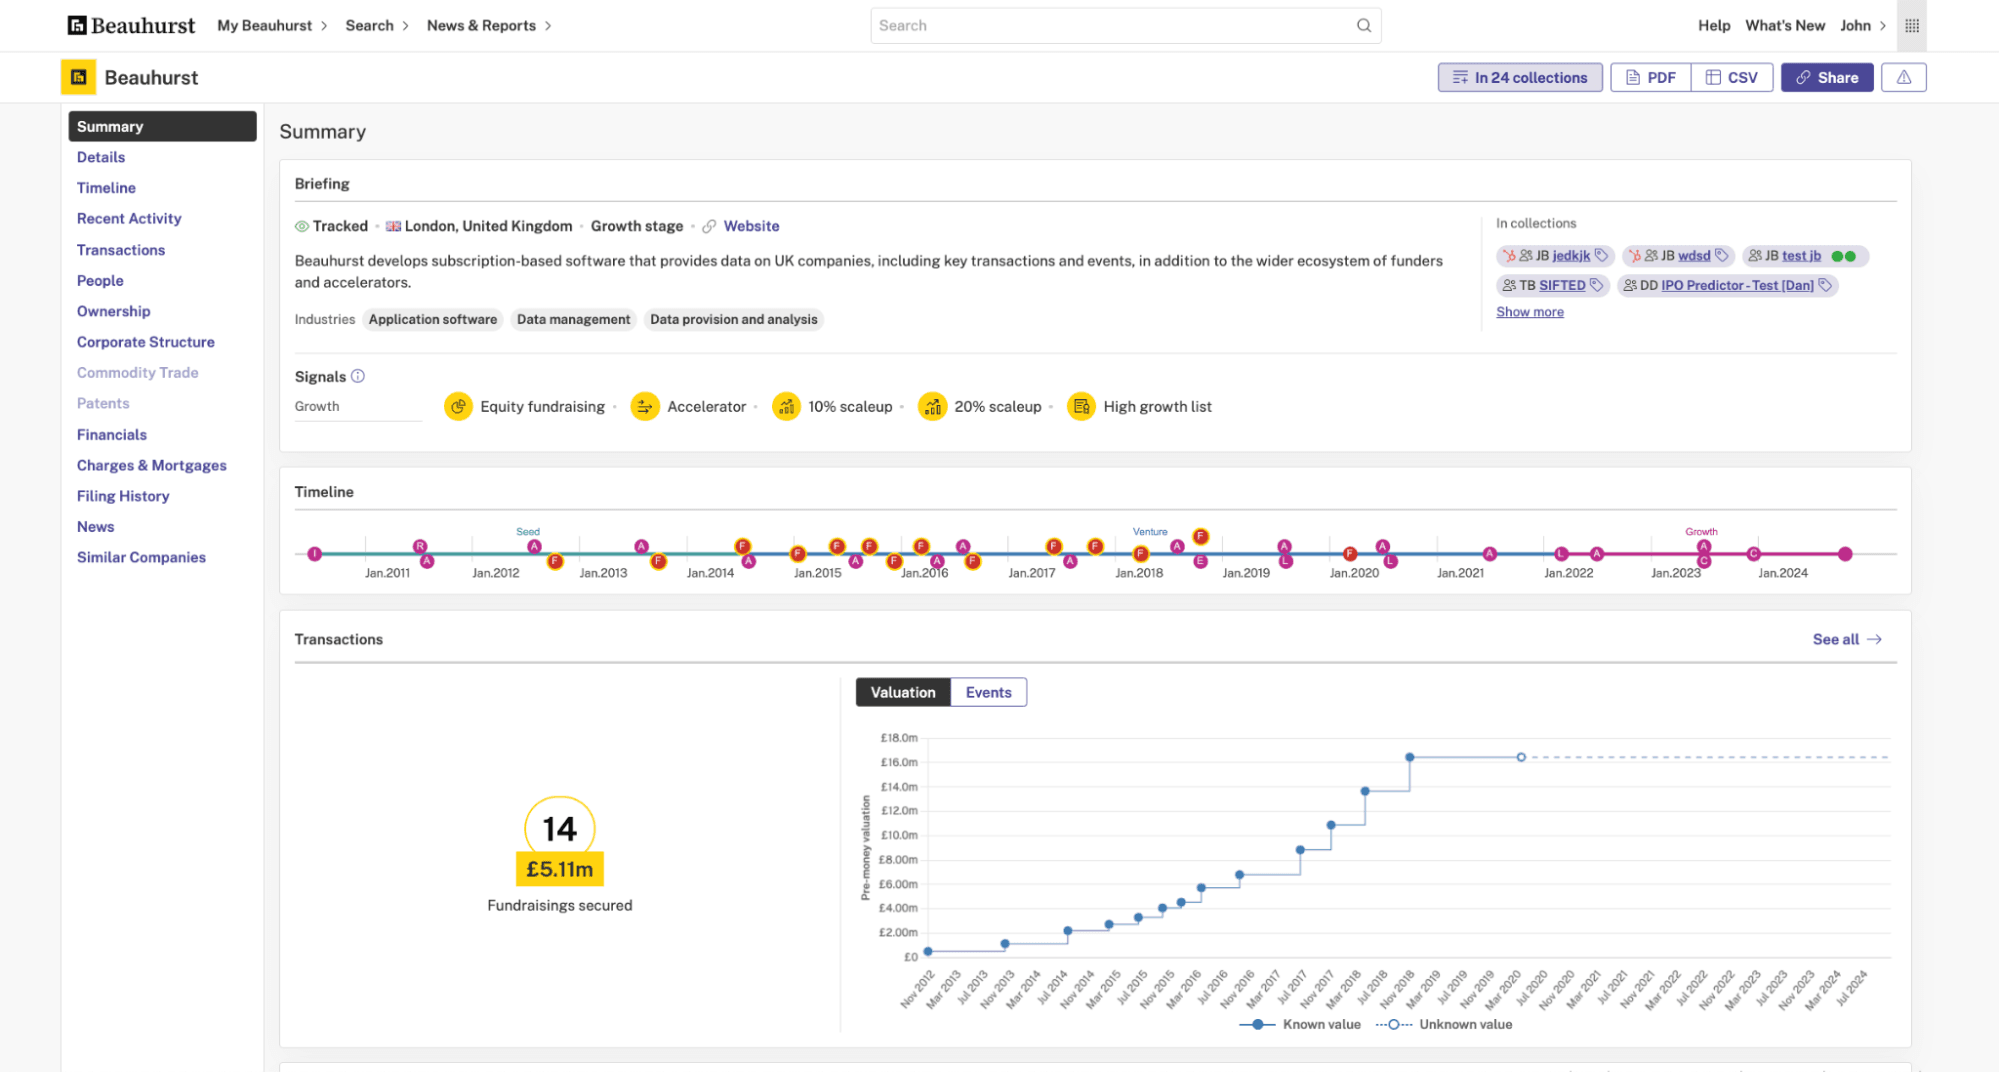Screen dimensions: 1999x1072
Task: Open the IPO Predictor - Test [Dan] collection
Action: click(1737, 285)
